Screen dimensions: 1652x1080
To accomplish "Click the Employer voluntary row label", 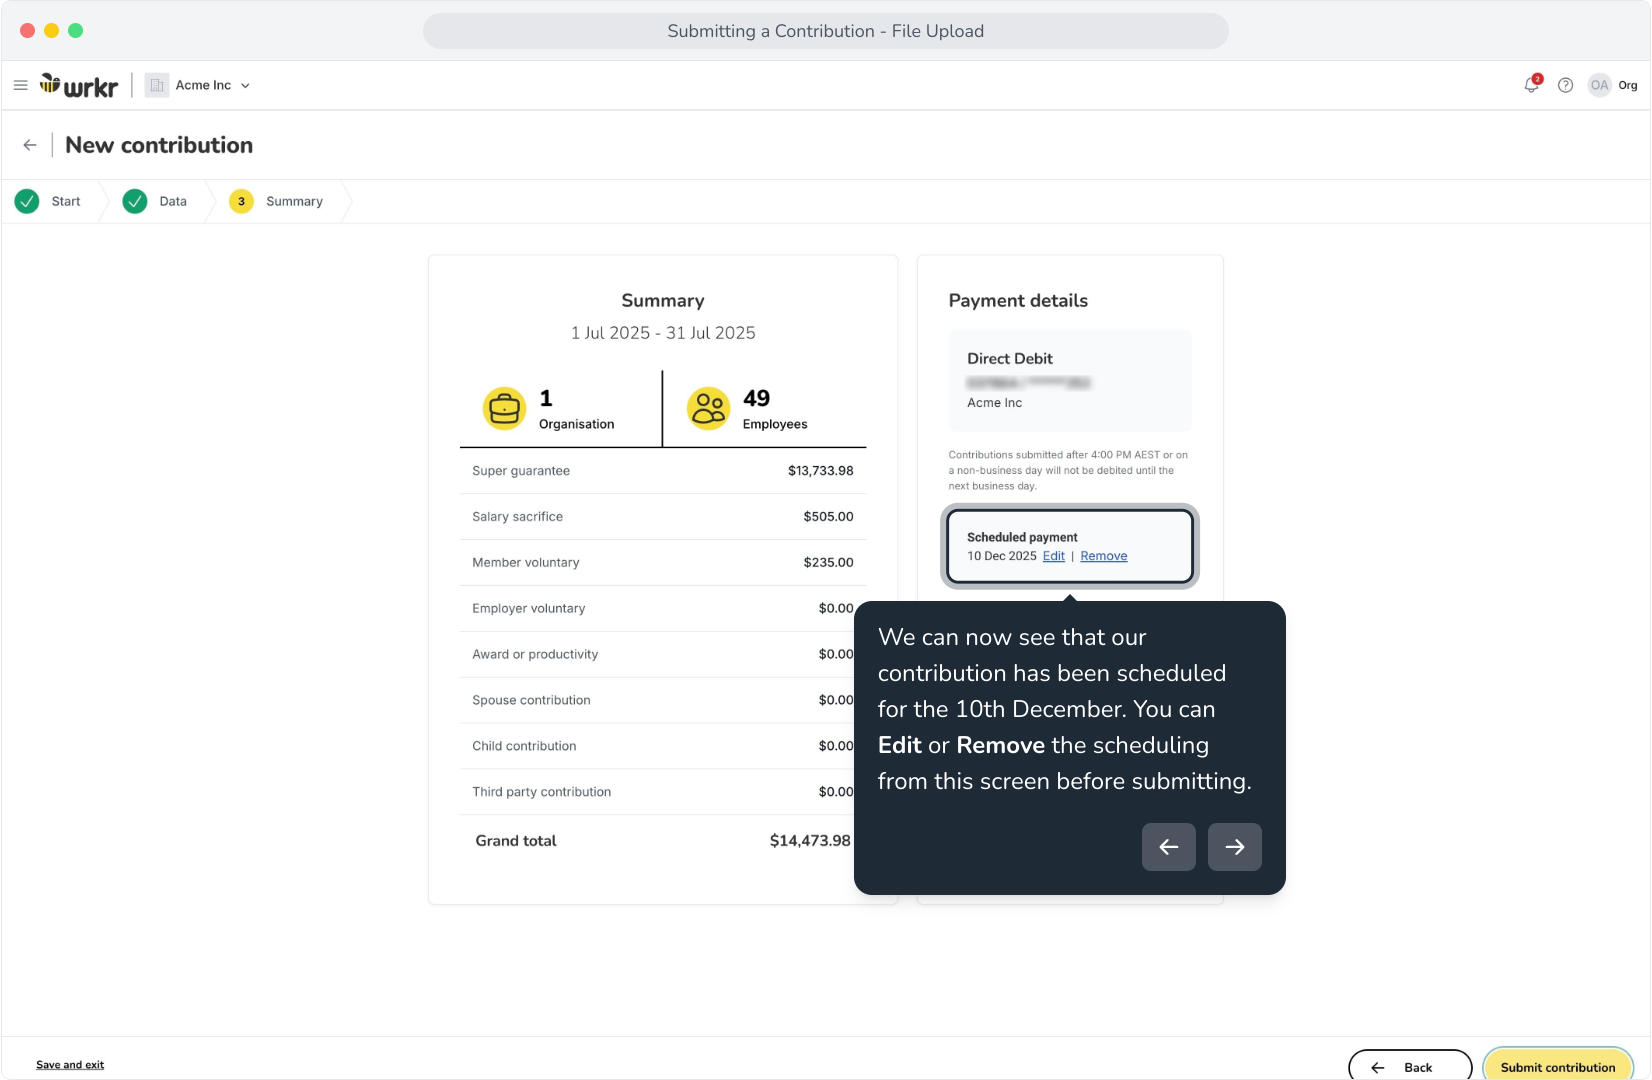I will click(x=529, y=609).
